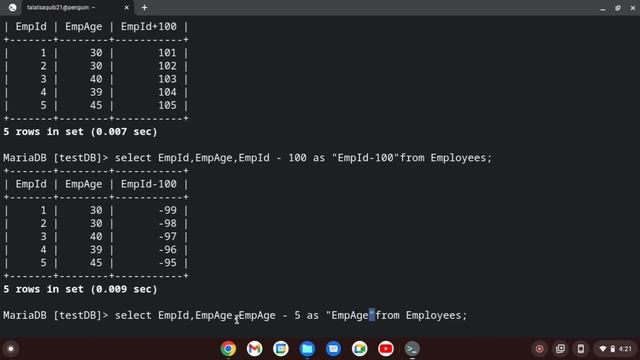
Task: Click EmpId header in the first table
Action: (x=31, y=27)
